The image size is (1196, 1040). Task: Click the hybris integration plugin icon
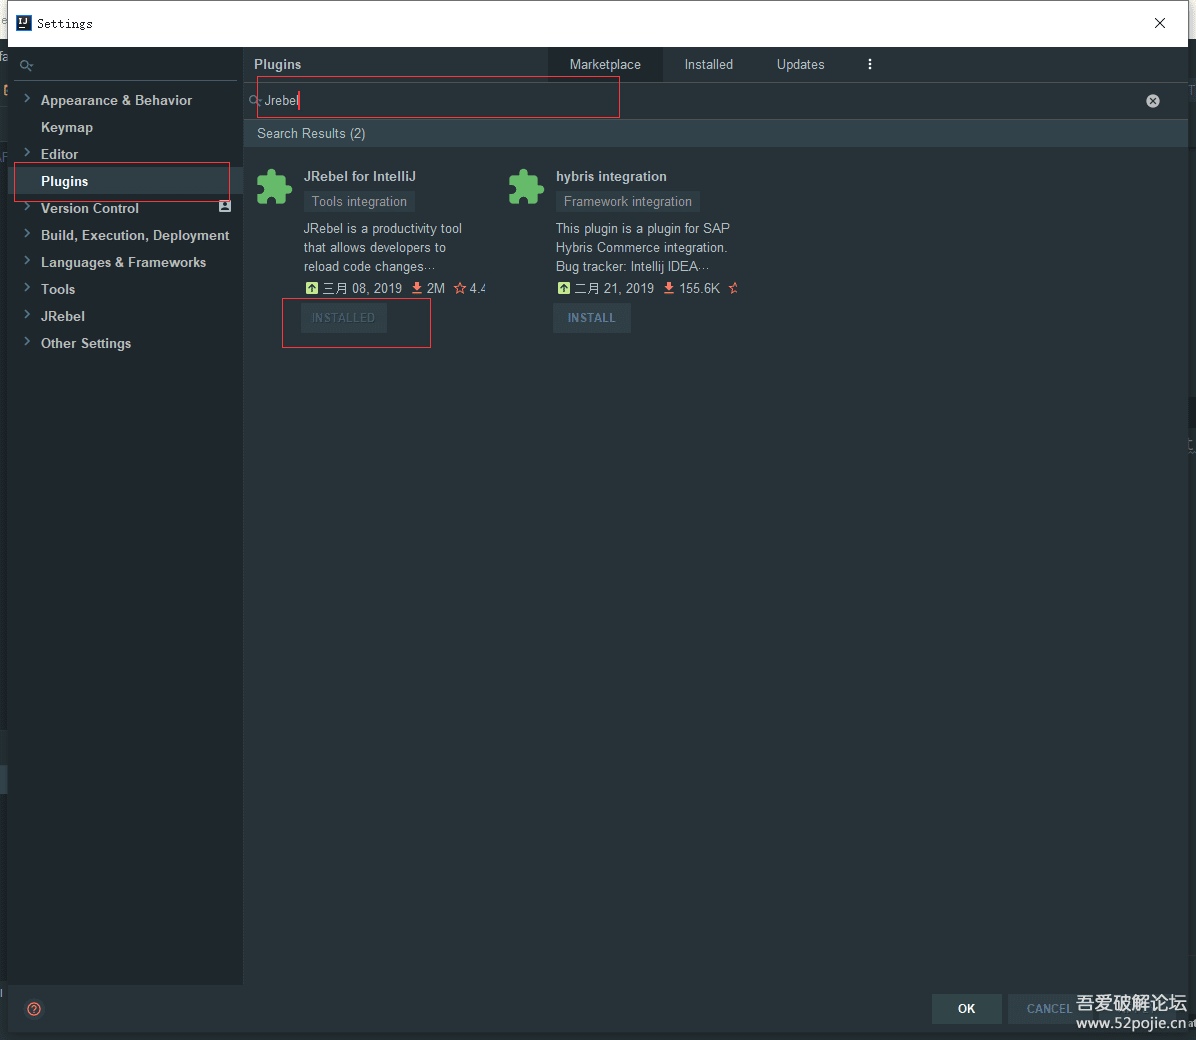point(526,187)
